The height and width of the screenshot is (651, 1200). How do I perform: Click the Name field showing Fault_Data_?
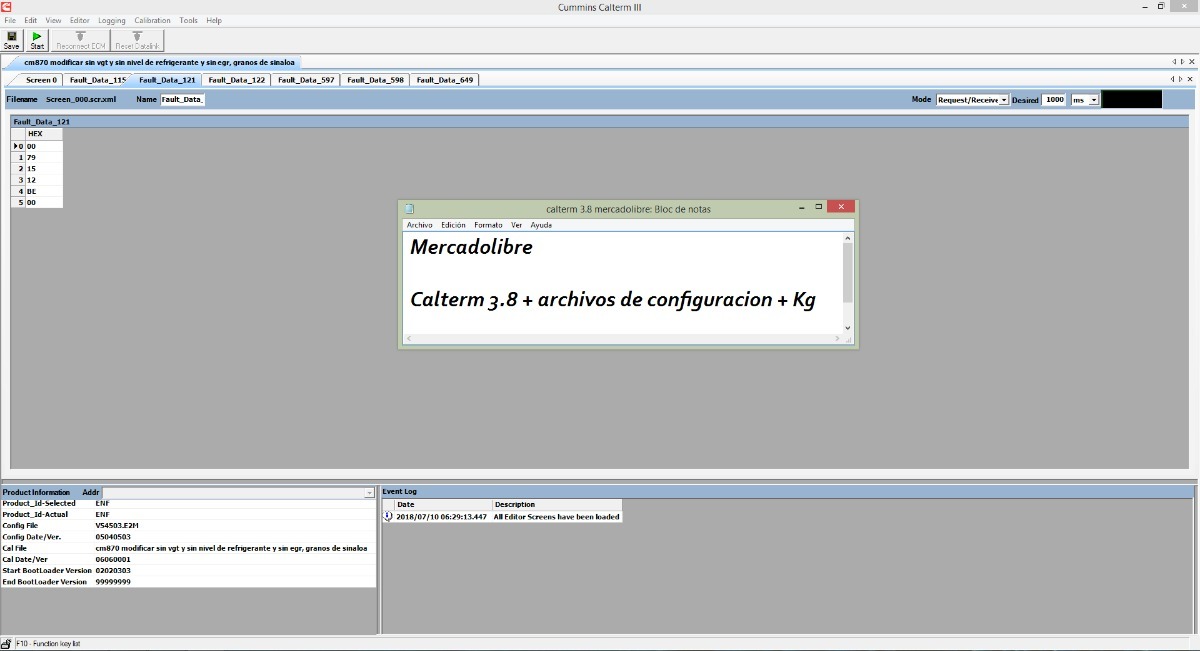pyautogui.click(x=182, y=100)
